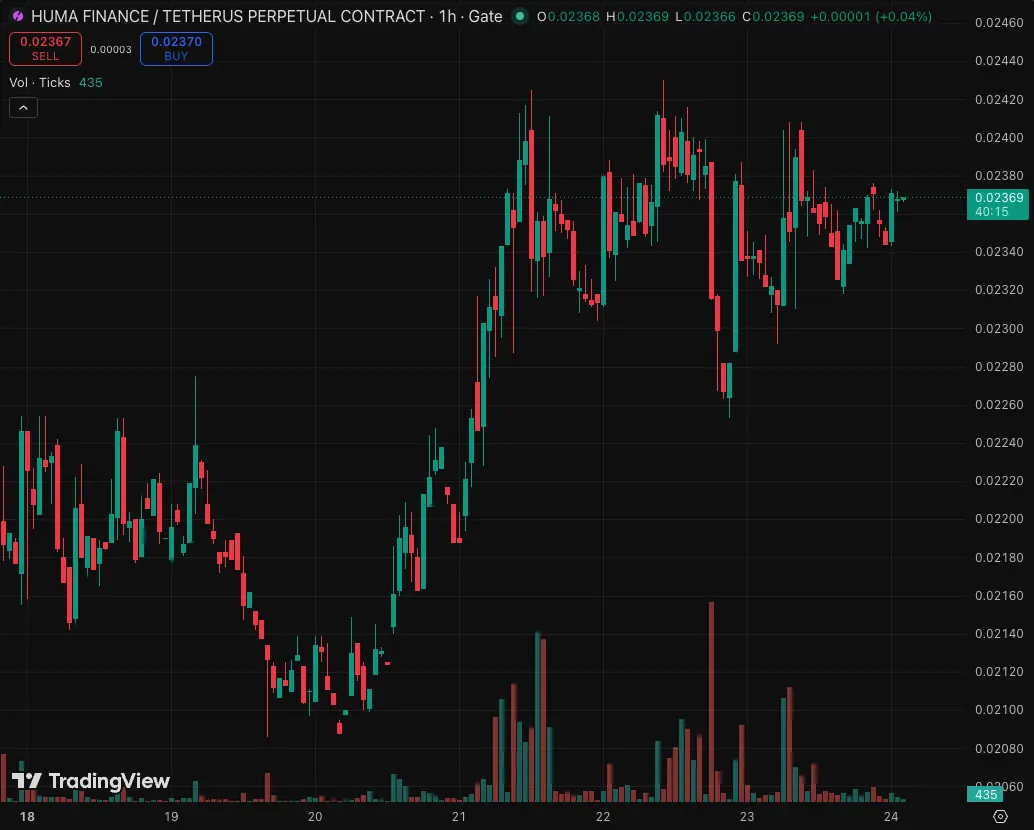The height and width of the screenshot is (830, 1034).
Task: Select the 1h interval label in the title
Action: (447, 16)
